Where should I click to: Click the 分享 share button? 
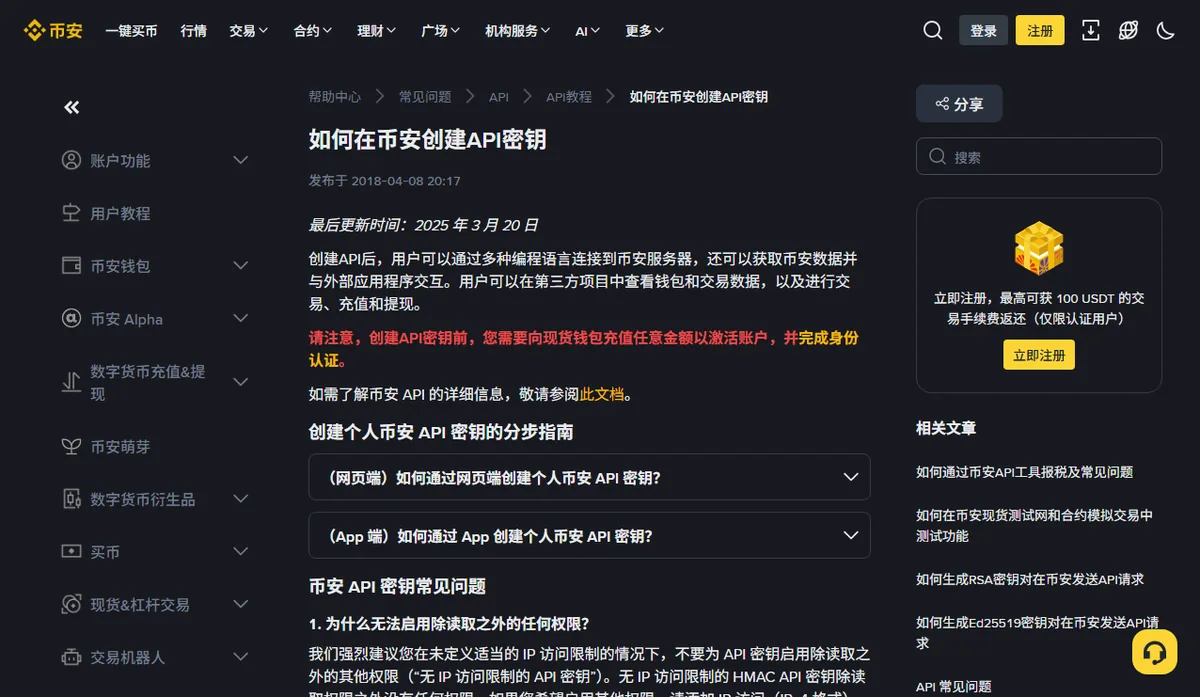[x=959, y=104]
